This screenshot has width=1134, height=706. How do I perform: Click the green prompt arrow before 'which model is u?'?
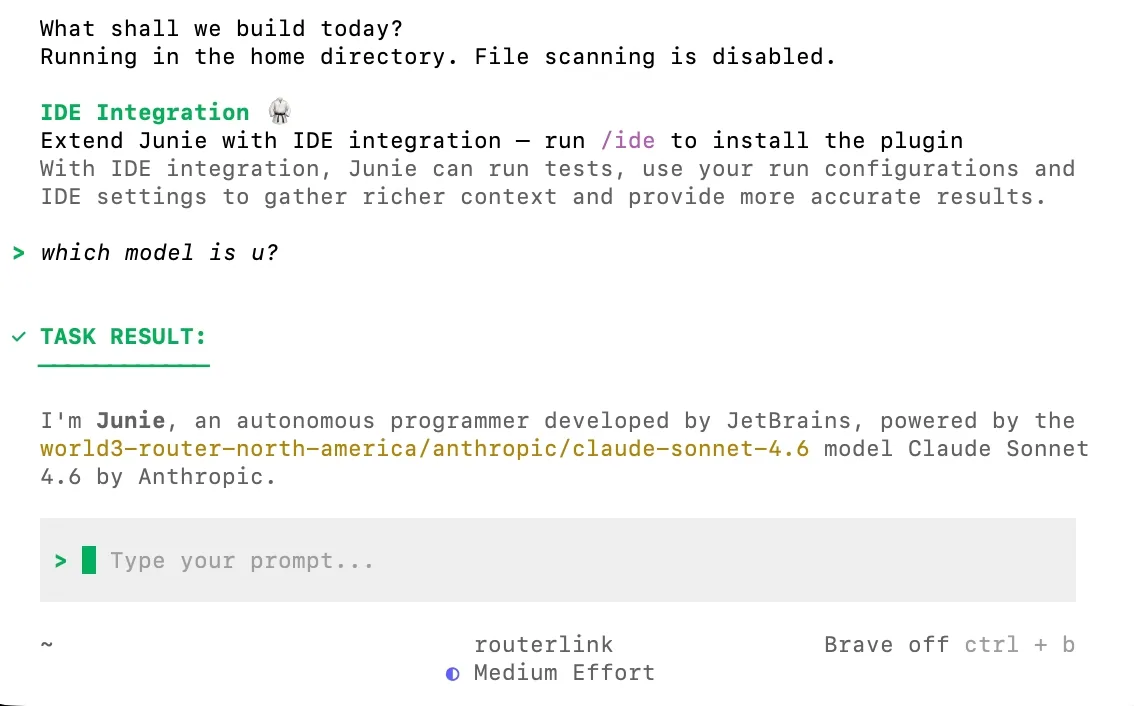pyautogui.click(x=19, y=252)
